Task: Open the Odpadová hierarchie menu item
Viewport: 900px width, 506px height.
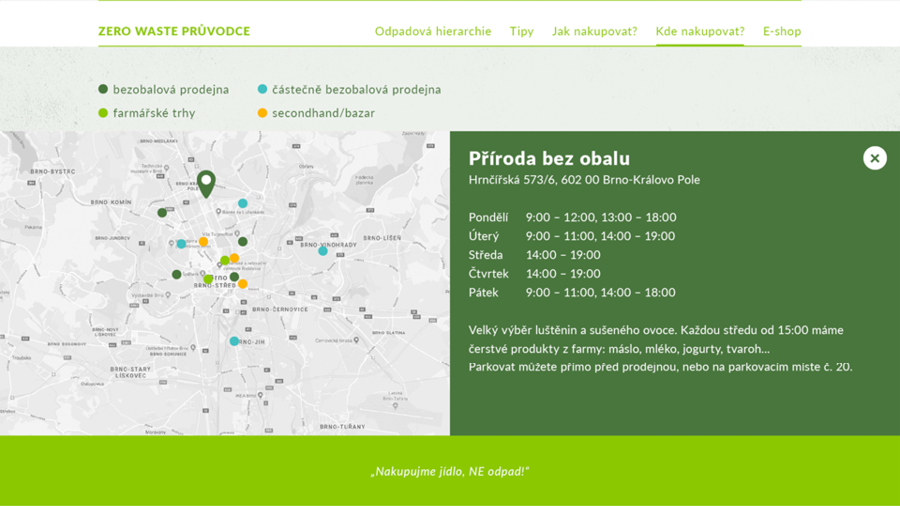Action: click(x=432, y=31)
